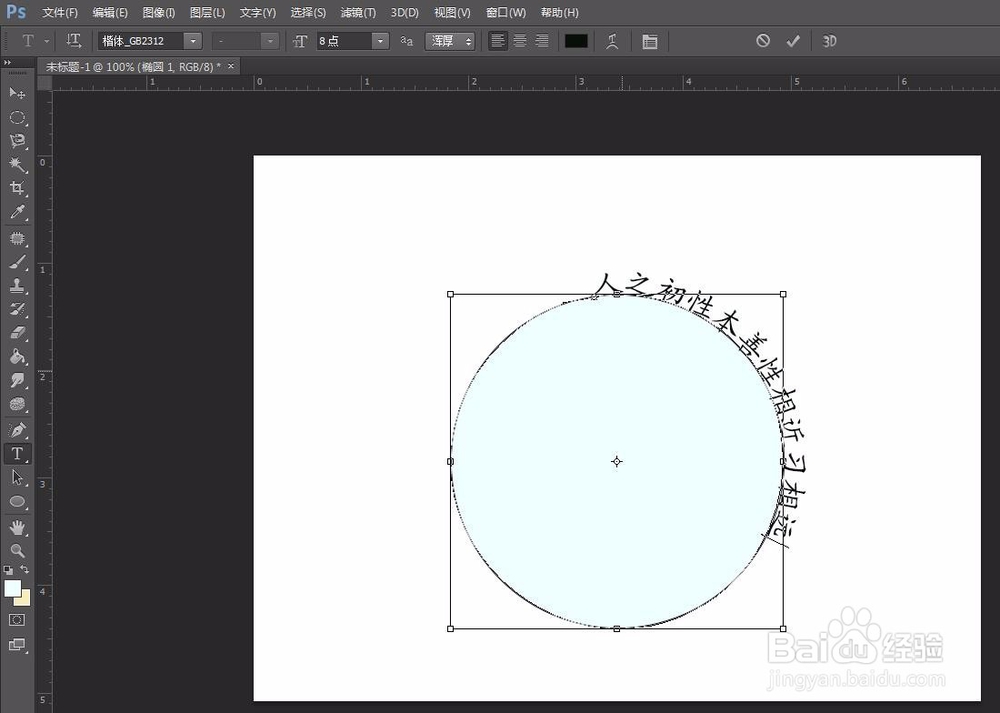Image resolution: width=1000 pixels, height=713 pixels.
Task: Select the Sponge tool
Action: click(x=17, y=404)
